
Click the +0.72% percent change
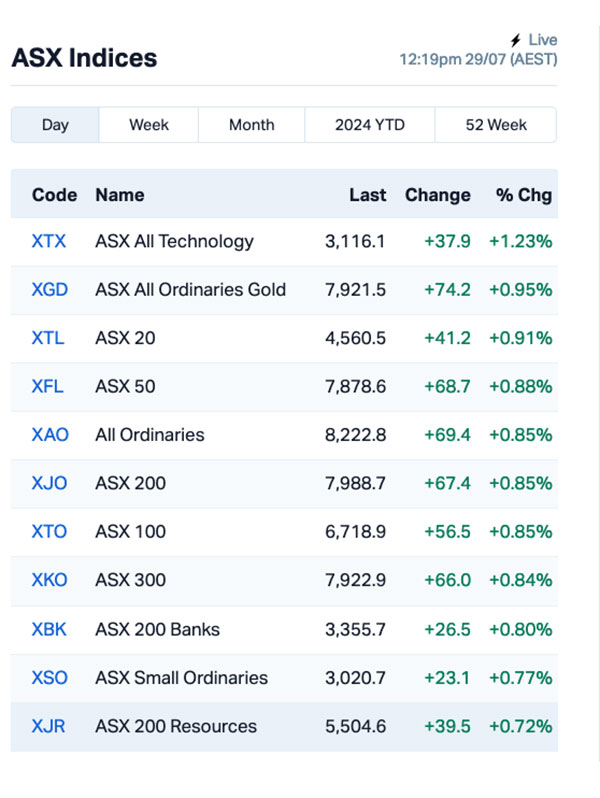tap(521, 726)
